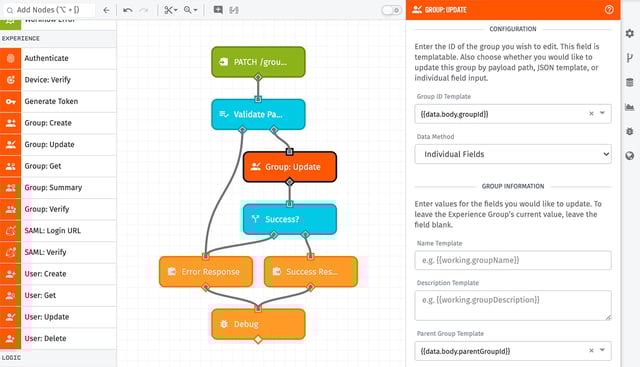The image size is (640, 367).
Task: Toggle the workflow enable switch
Action: [391, 10]
